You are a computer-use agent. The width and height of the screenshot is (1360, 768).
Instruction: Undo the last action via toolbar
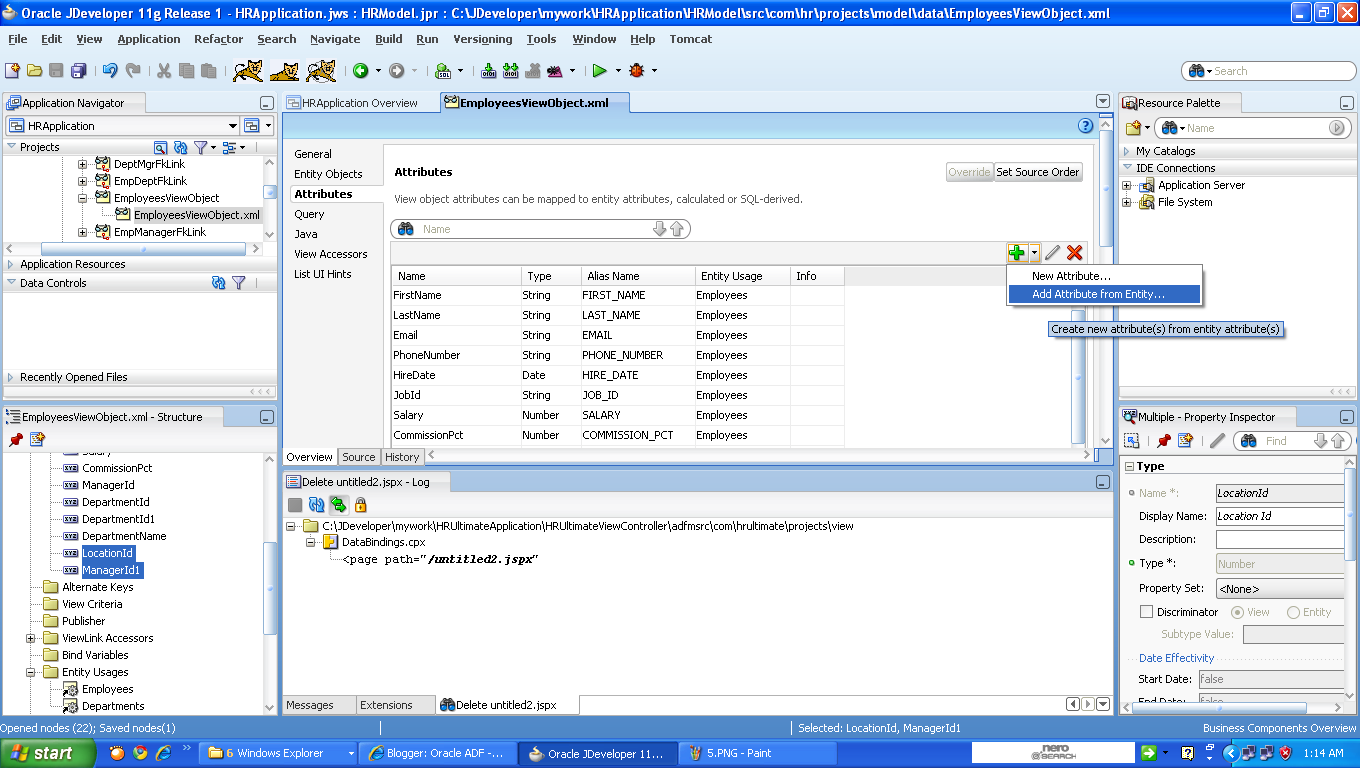coord(110,71)
